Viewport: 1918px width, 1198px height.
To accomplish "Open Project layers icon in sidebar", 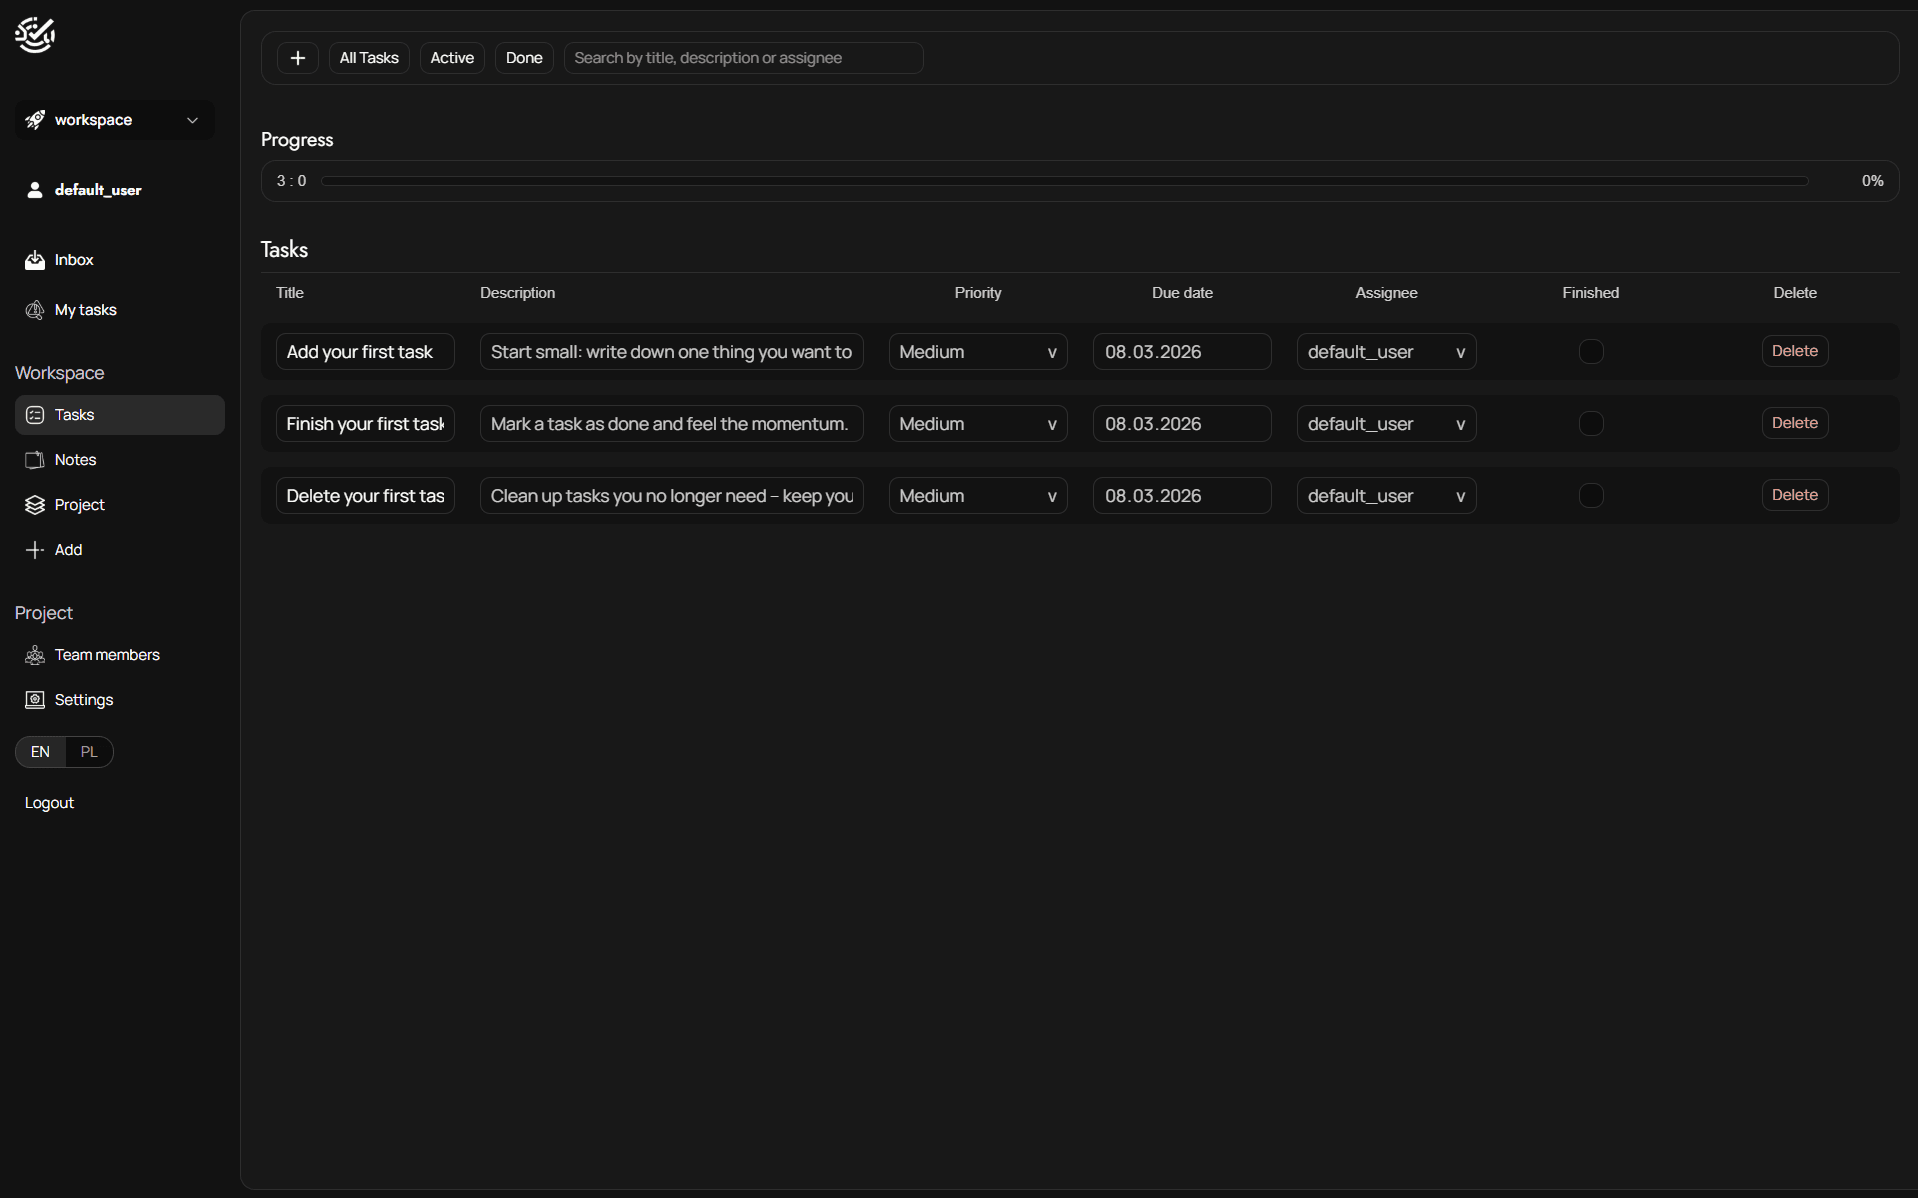I will click(35, 505).
